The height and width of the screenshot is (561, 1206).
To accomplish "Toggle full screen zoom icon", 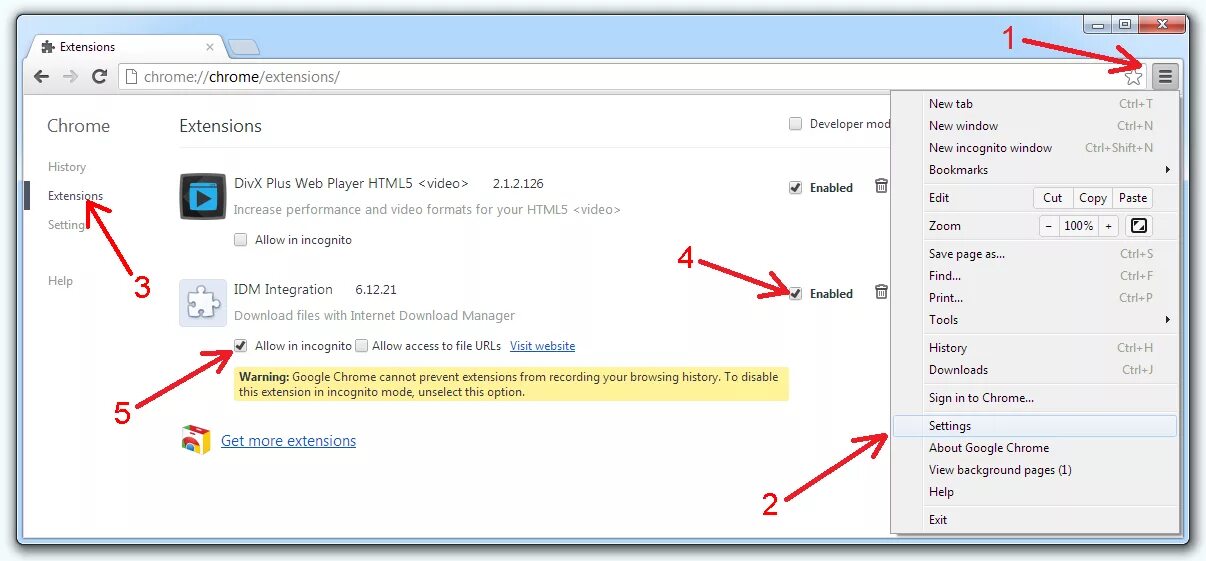I will click(x=1138, y=226).
